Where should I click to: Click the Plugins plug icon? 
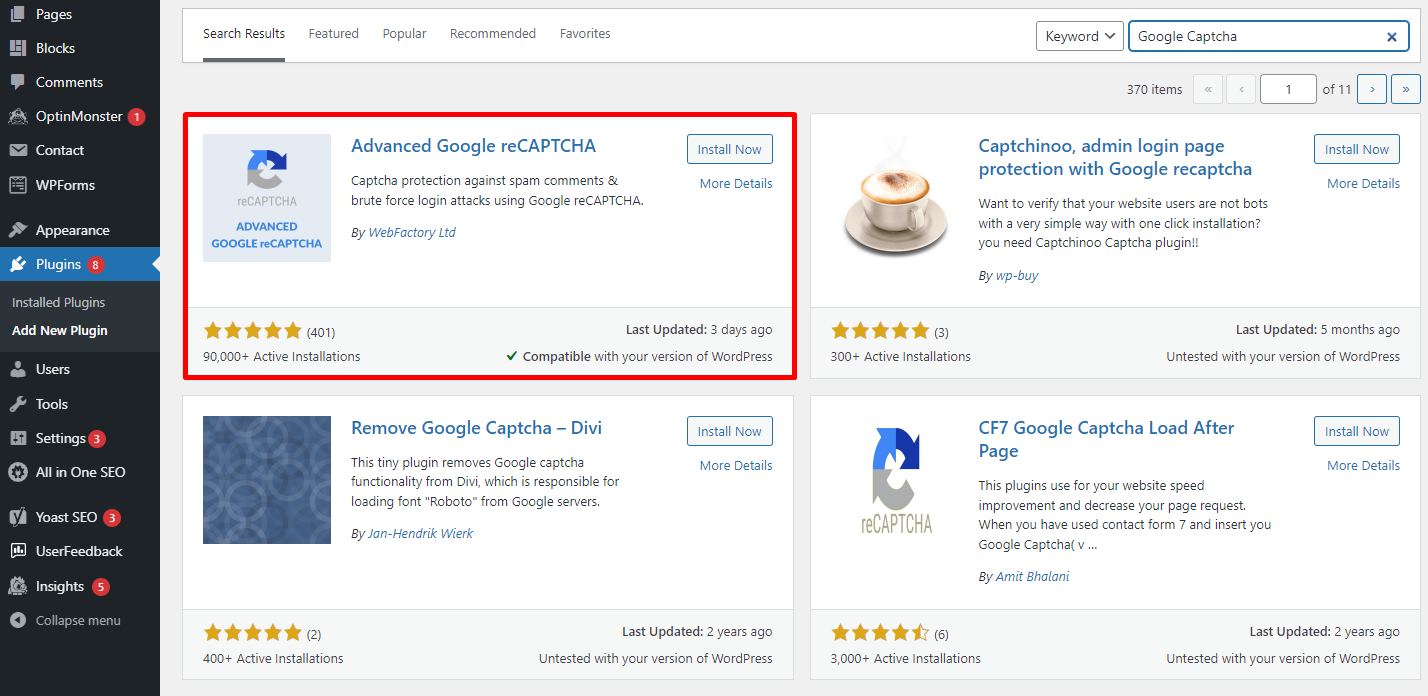click(17, 264)
